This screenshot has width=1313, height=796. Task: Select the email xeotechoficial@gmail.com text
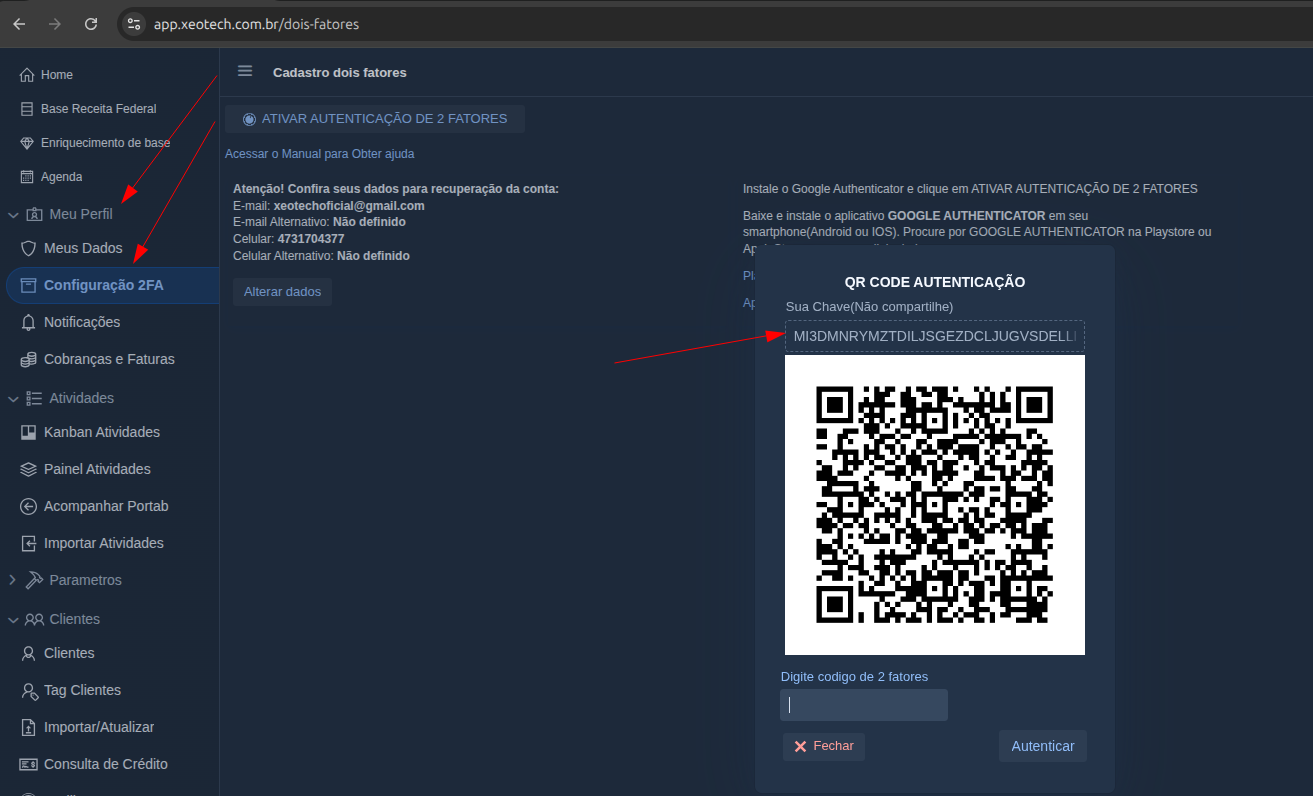[349, 206]
